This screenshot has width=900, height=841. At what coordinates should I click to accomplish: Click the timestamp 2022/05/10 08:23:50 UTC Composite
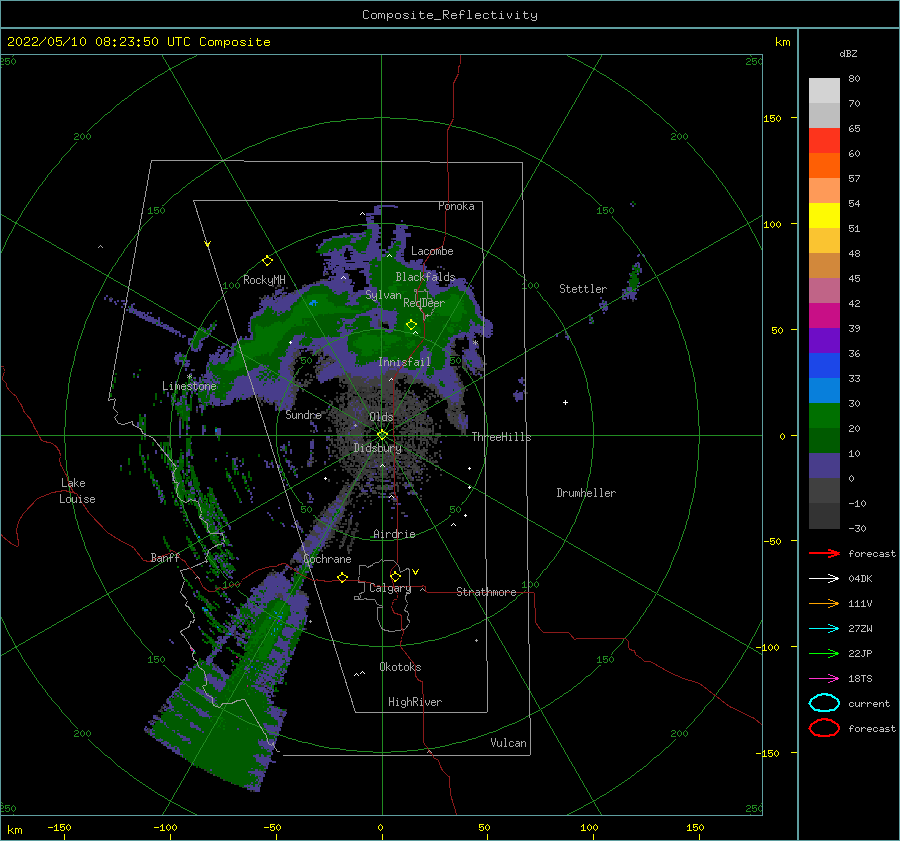(138, 42)
